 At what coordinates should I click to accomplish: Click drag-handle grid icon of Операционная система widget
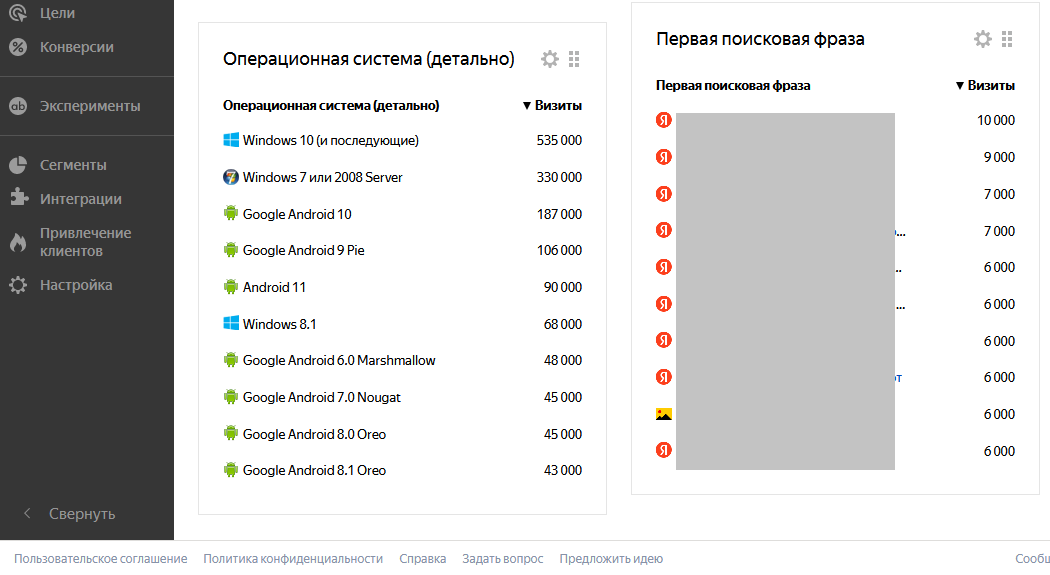coord(574,59)
